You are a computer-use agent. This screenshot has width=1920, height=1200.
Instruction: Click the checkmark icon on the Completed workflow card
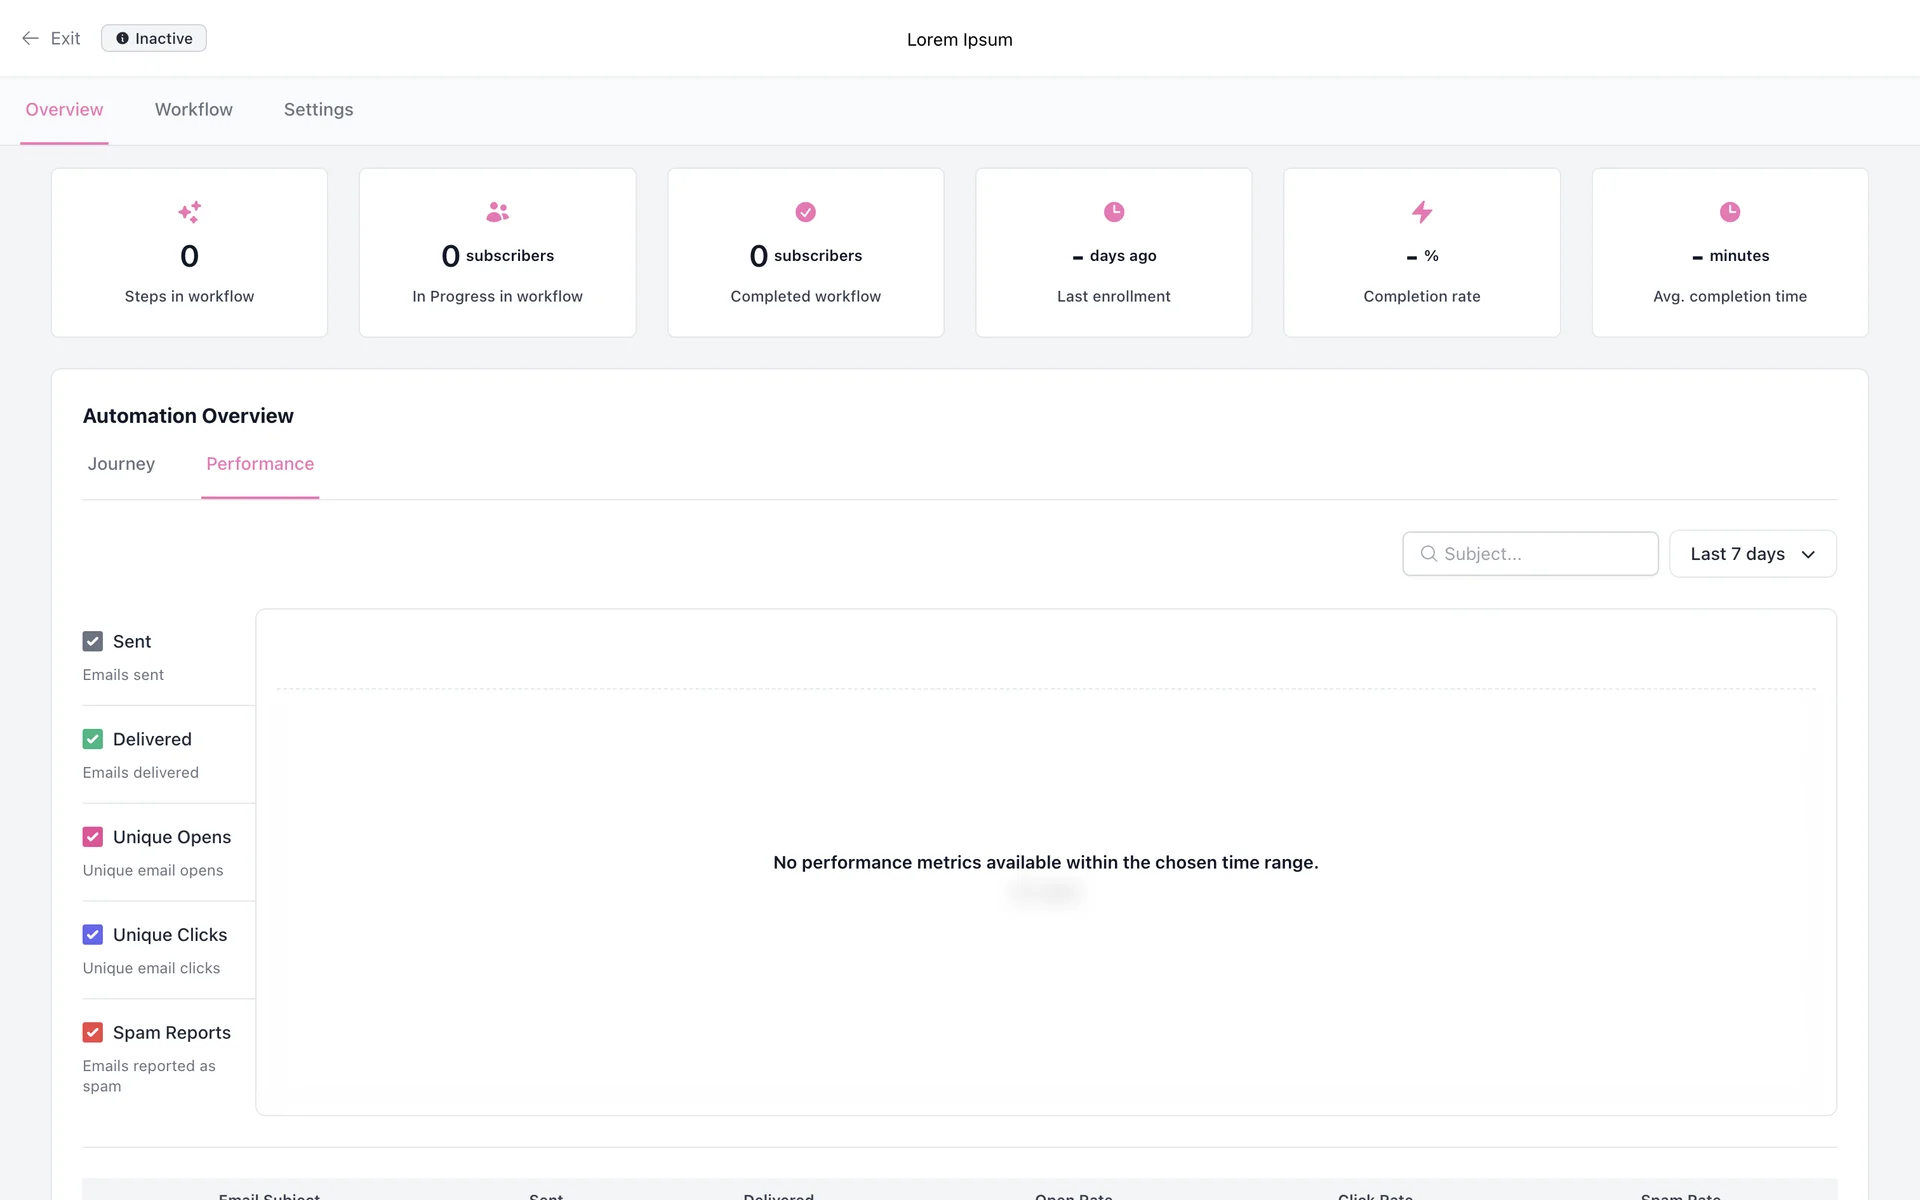[x=805, y=212]
